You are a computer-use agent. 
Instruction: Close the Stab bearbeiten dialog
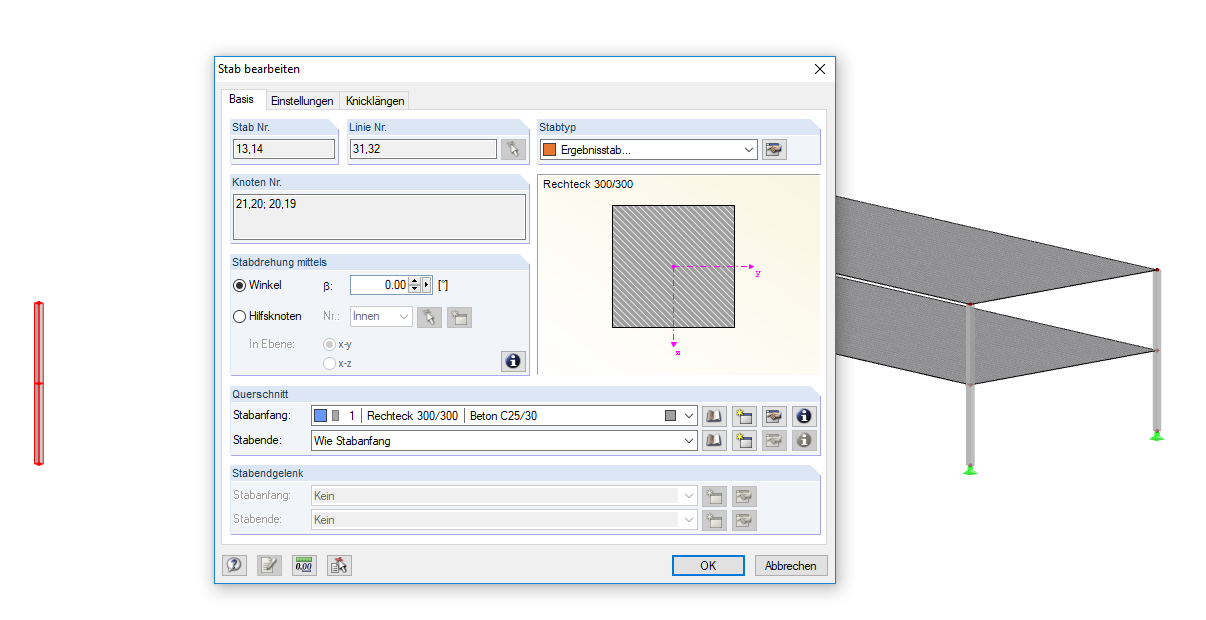click(x=820, y=69)
